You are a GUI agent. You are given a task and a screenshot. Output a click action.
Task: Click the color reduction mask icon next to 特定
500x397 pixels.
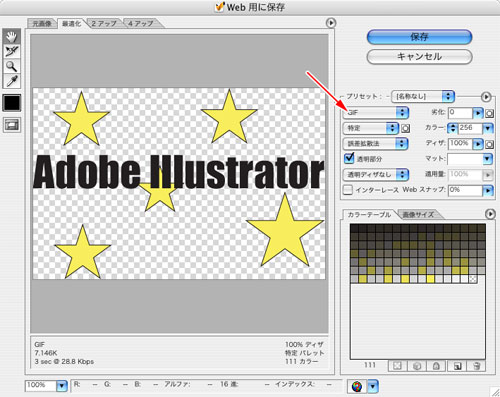[x=406, y=128]
